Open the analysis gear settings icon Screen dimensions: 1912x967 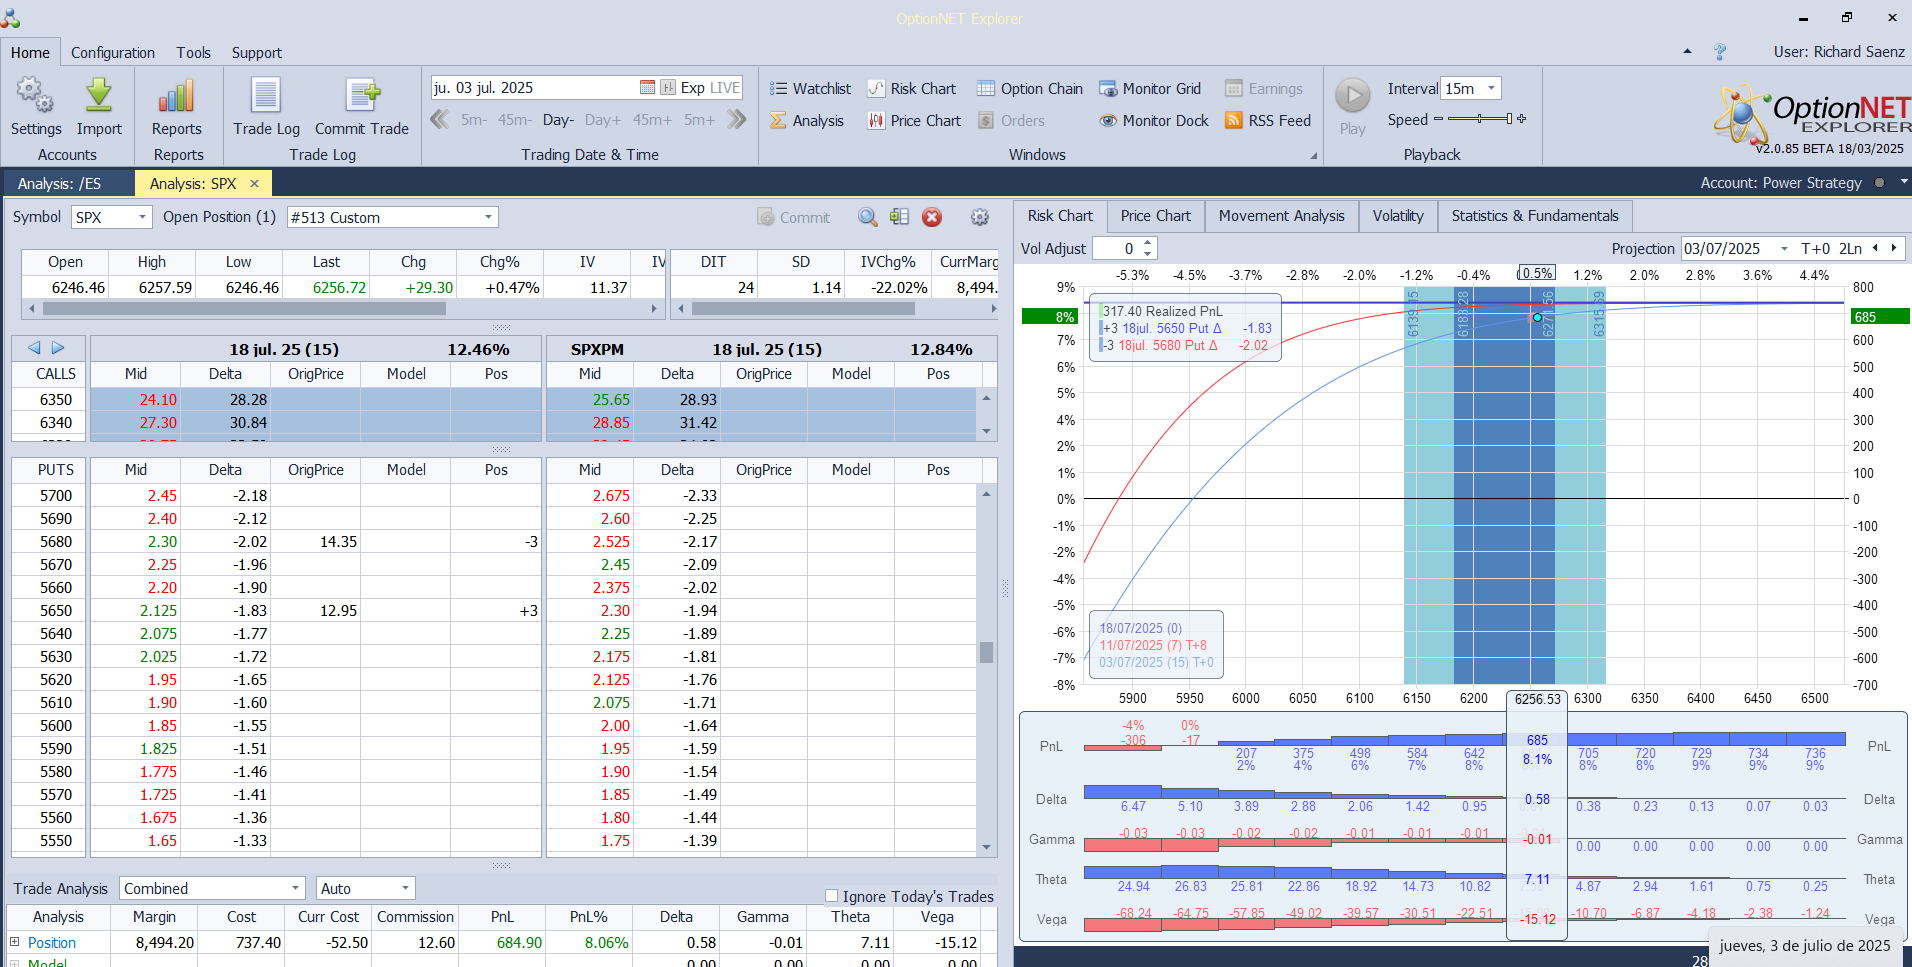coord(980,217)
